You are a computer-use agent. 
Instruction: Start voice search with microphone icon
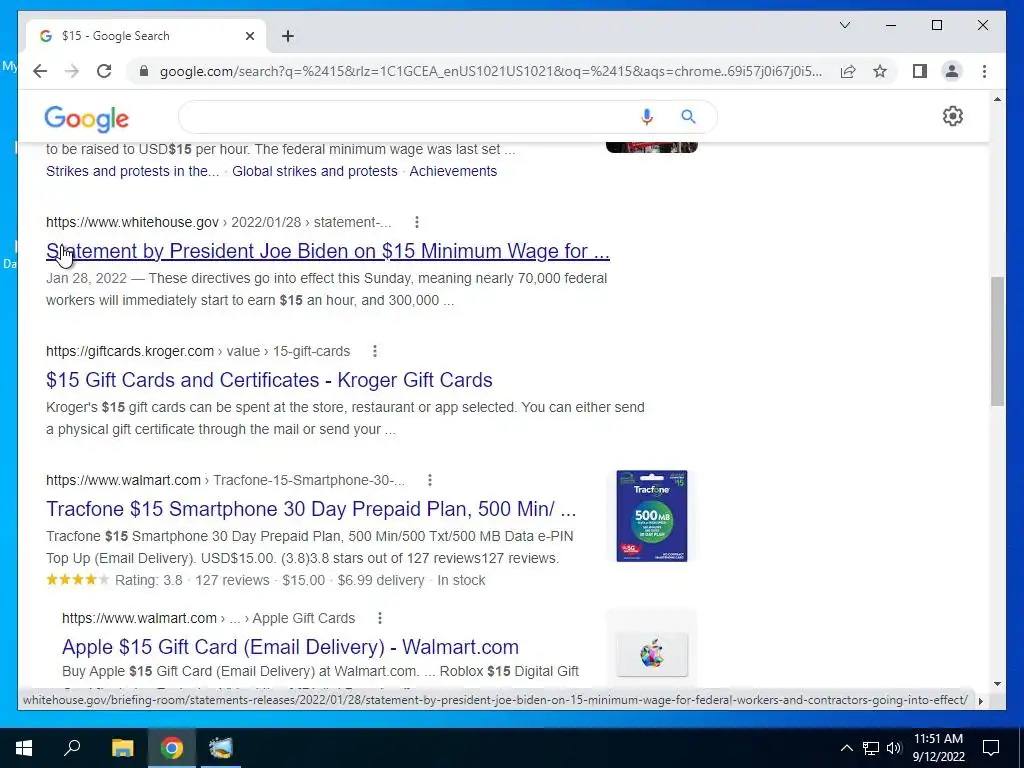[647, 116]
